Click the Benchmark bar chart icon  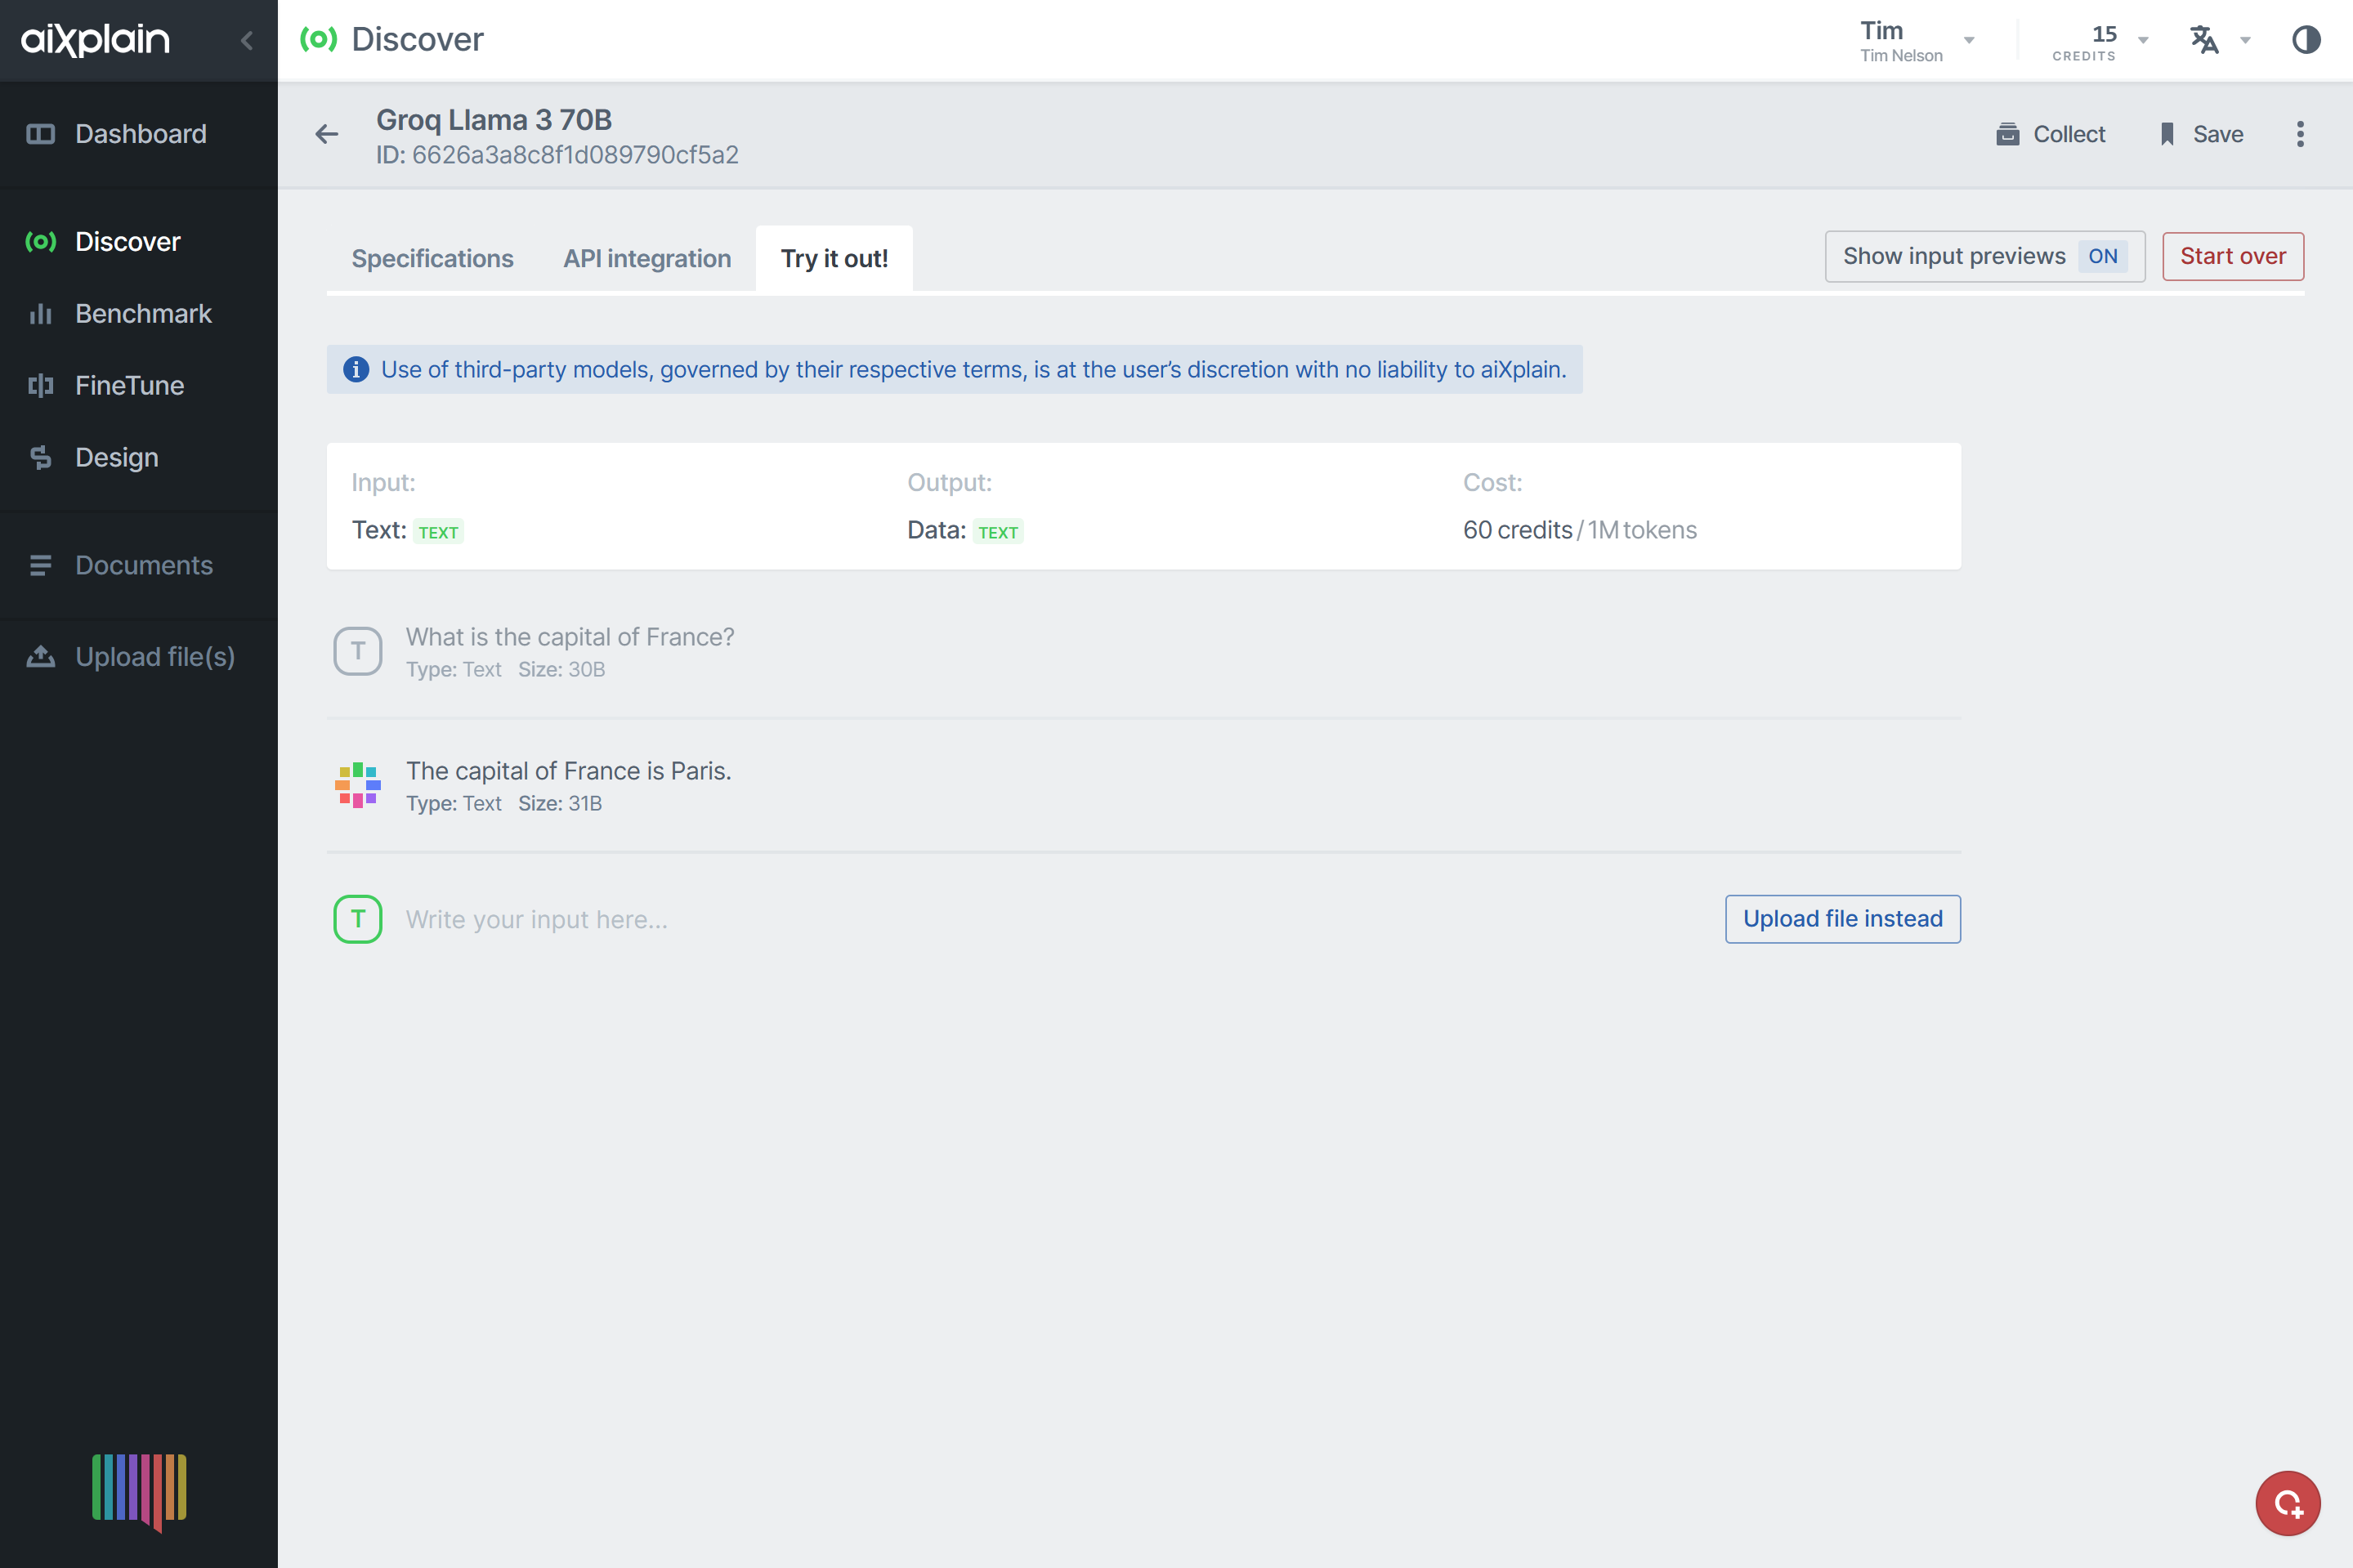click(x=40, y=314)
